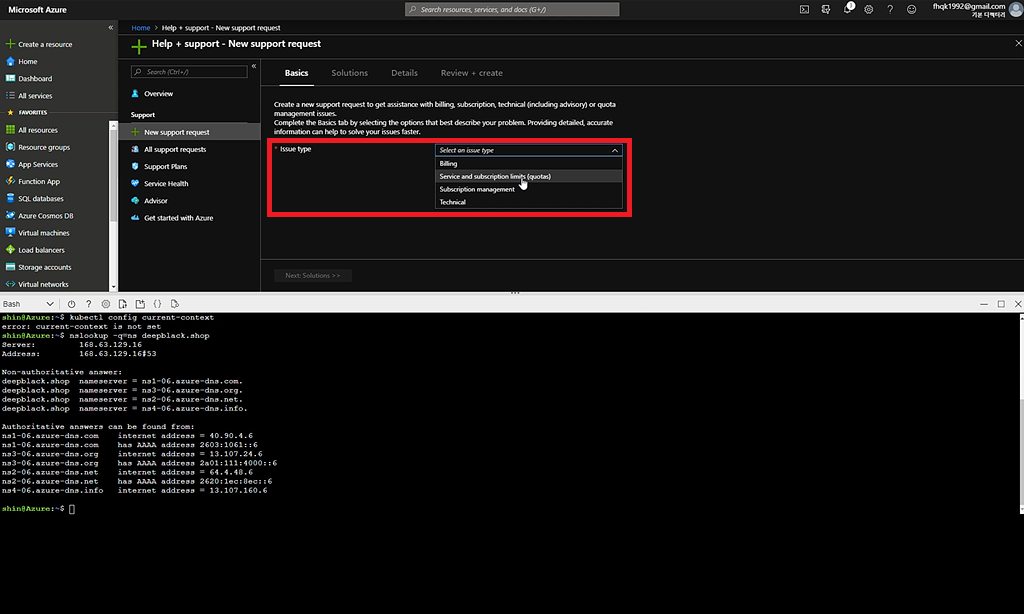Click upload/download files icon in shell
Image resolution: width=1025 pixels, height=614 pixels.
122,304
